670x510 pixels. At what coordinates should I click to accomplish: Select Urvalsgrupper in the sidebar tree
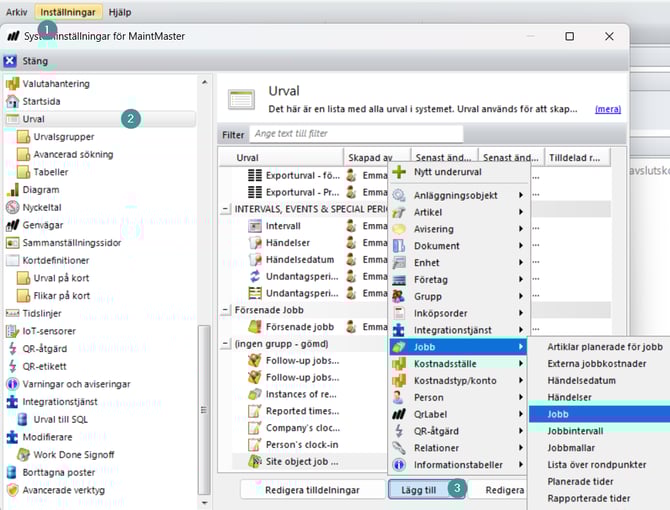coord(62,136)
